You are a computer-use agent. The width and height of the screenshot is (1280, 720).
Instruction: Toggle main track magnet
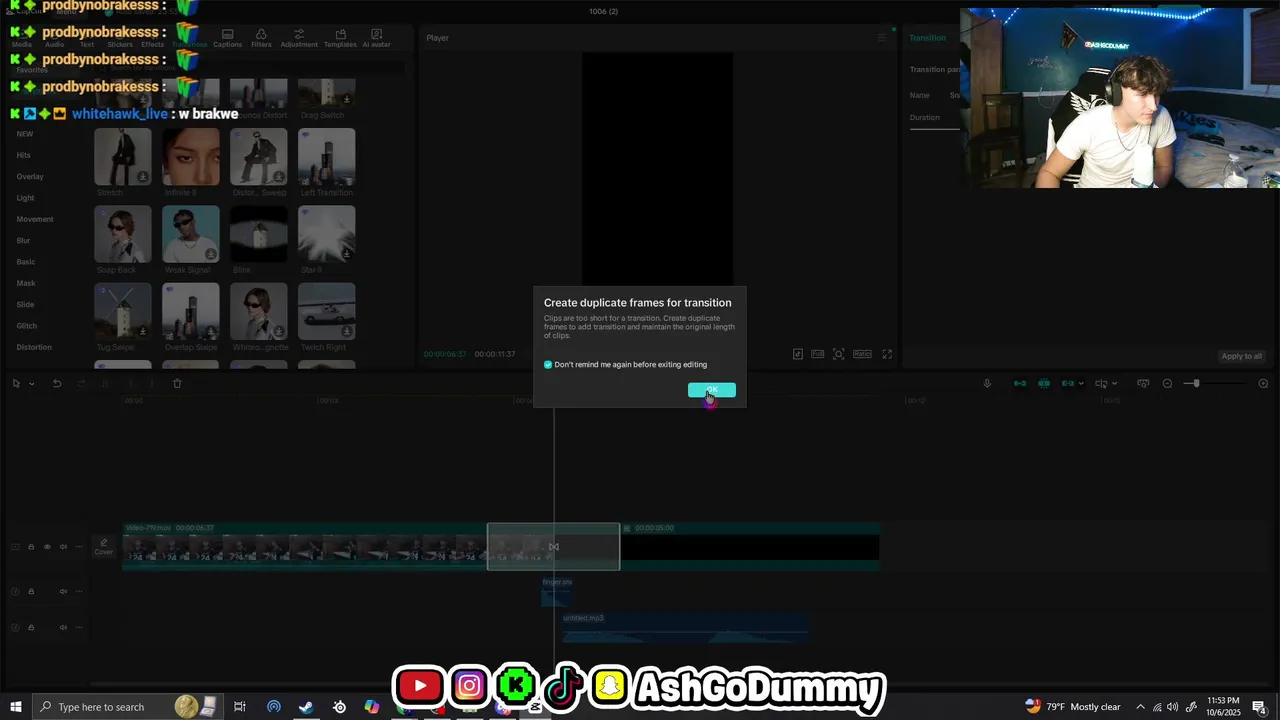[1020, 384]
